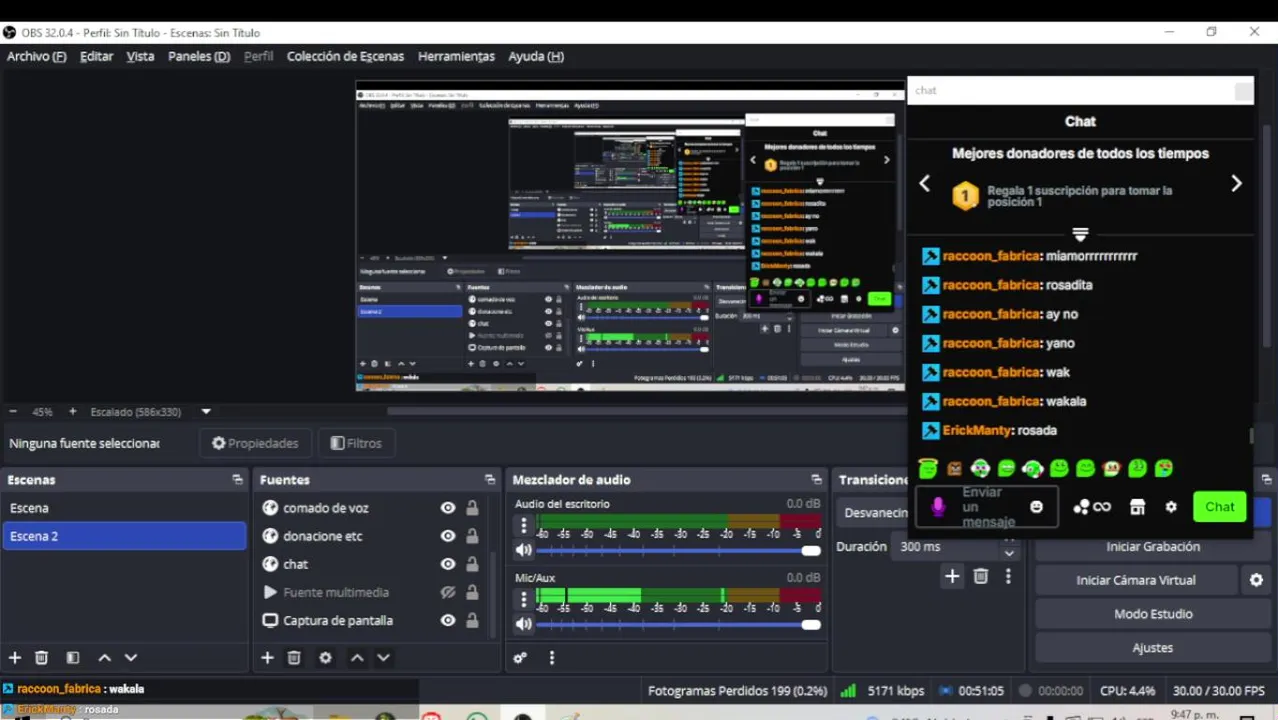Open preview scaling dropdown arrow
This screenshot has height=720, width=1278.
click(x=206, y=411)
